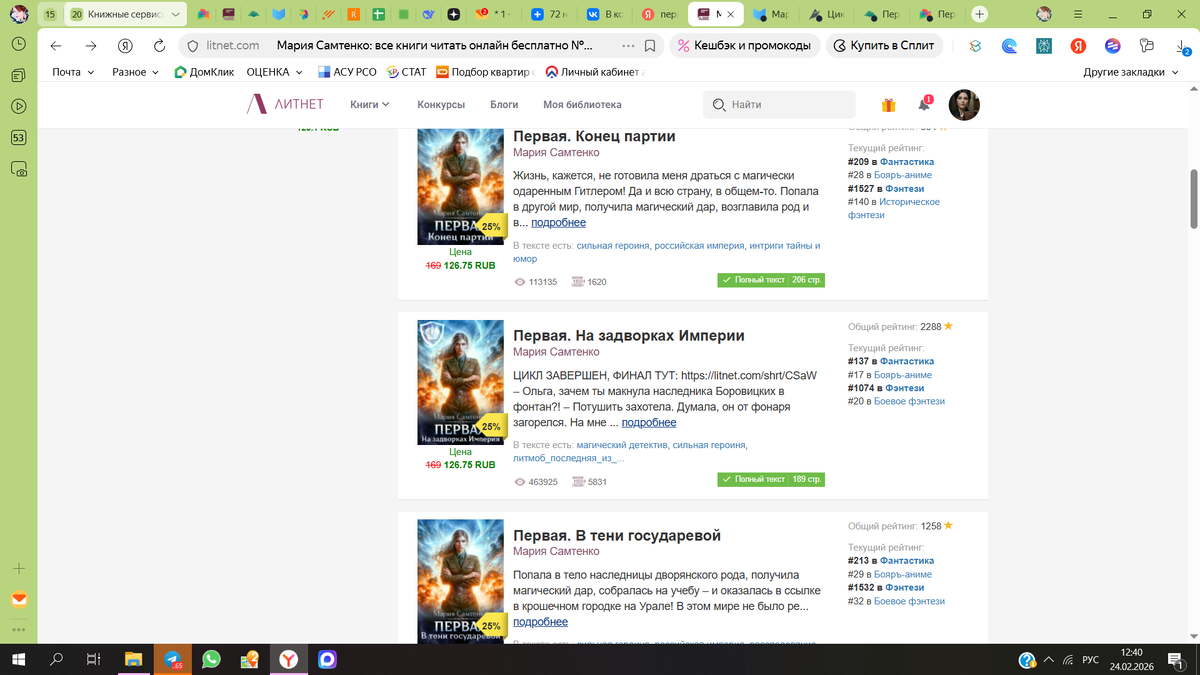The width and height of the screenshot is (1200, 675).
Task: Open cover of Первая. На задворках Империи
Action: pyautogui.click(x=460, y=383)
